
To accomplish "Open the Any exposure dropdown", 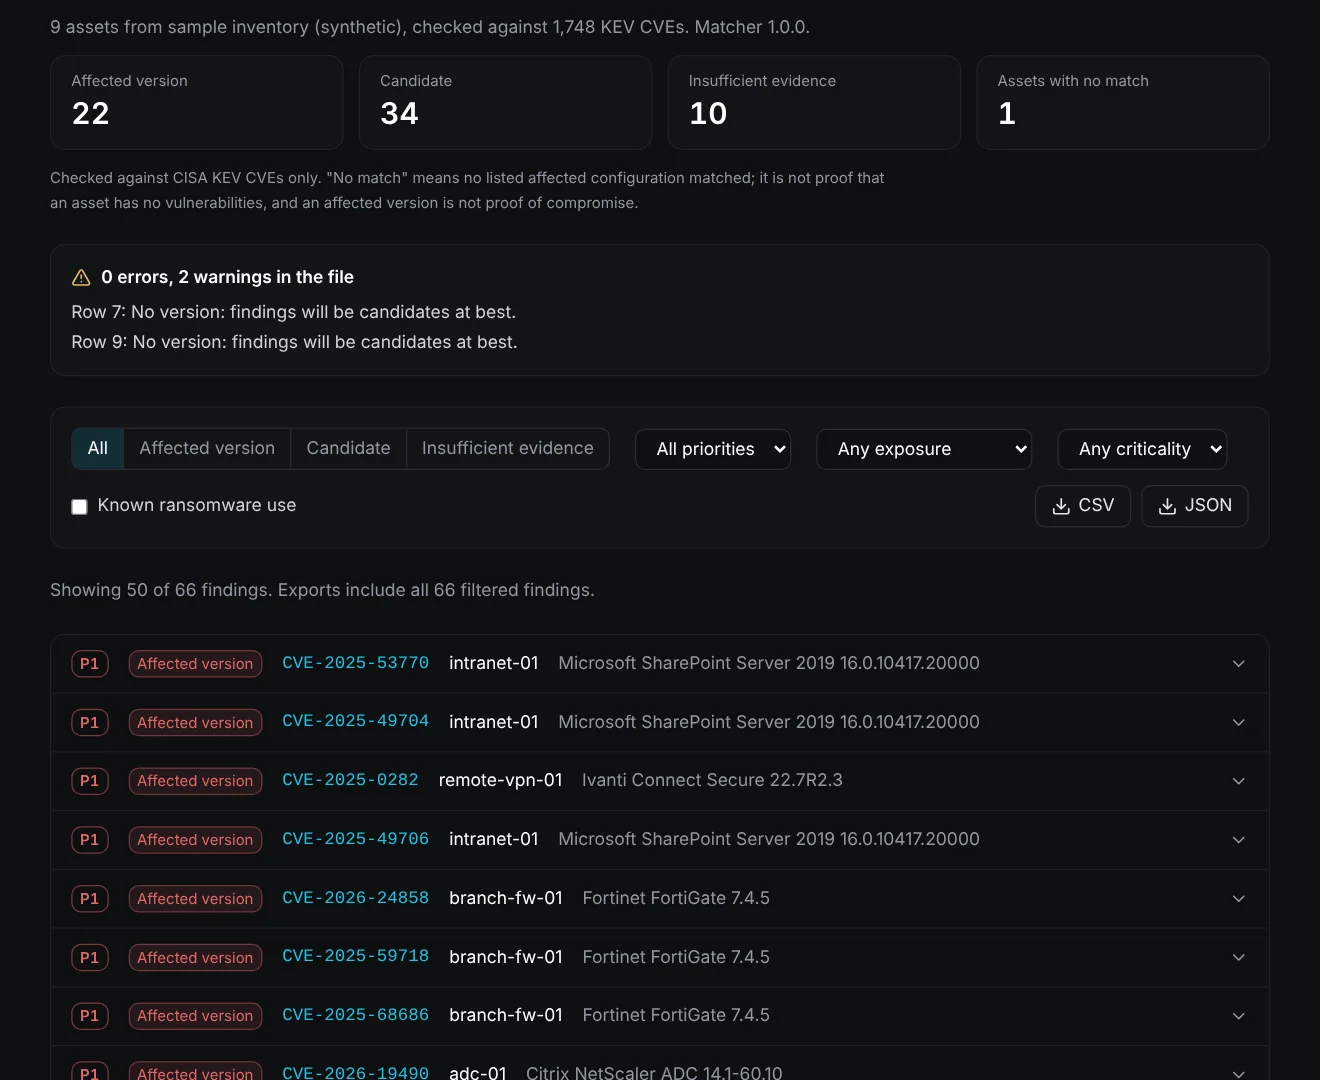I will 924,449.
